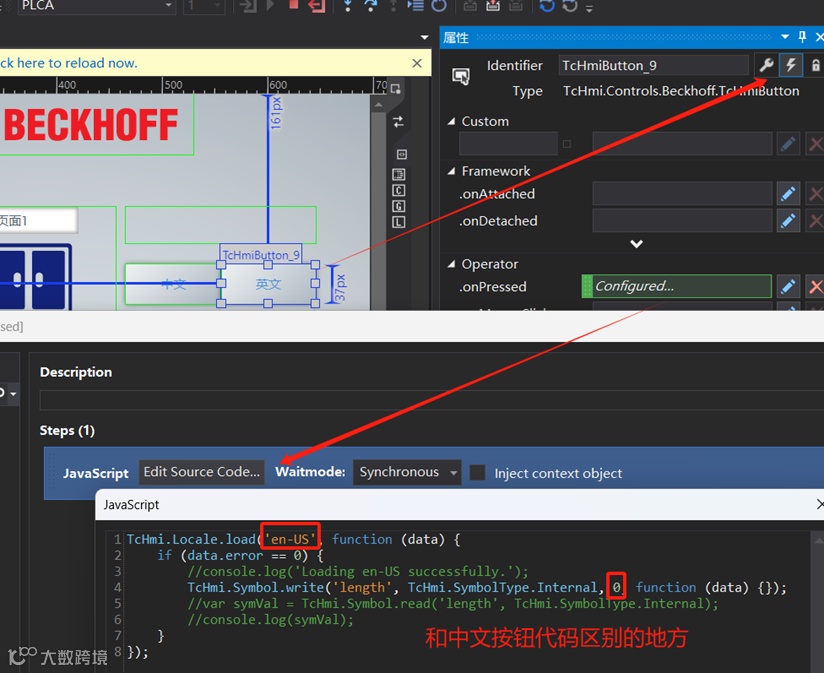Edit the .onPressed event with pencil icon

click(x=788, y=286)
